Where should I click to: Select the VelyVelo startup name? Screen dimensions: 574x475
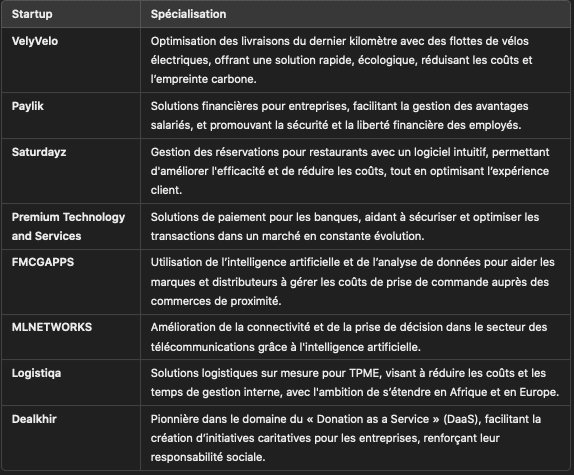coord(35,41)
